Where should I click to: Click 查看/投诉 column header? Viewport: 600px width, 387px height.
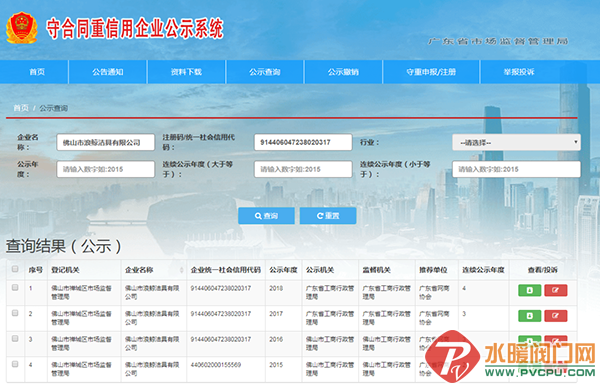(x=543, y=270)
